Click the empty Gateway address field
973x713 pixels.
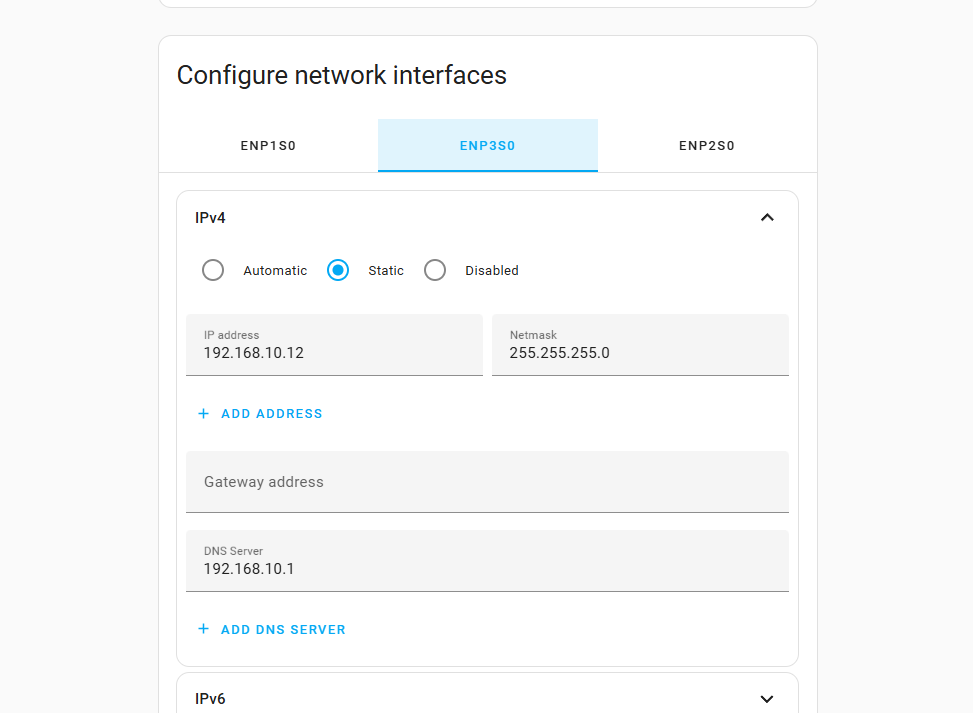487,482
